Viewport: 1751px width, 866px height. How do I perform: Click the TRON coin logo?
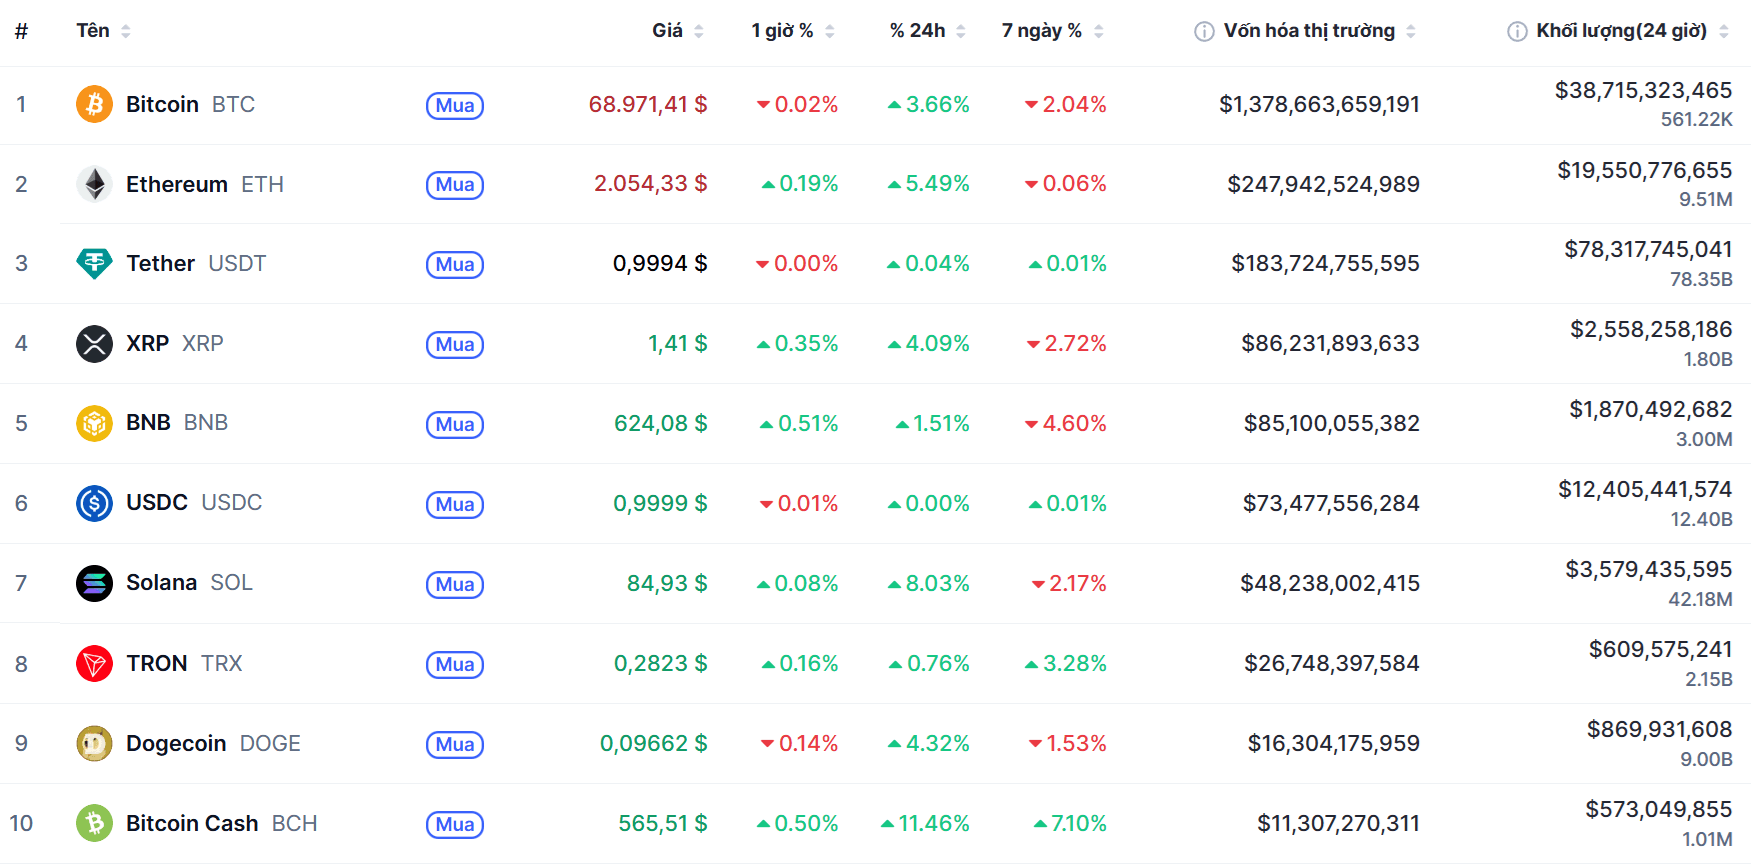[x=94, y=663]
